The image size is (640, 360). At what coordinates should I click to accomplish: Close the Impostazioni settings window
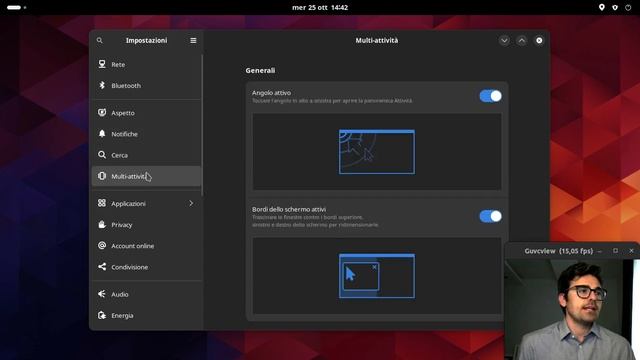click(539, 40)
